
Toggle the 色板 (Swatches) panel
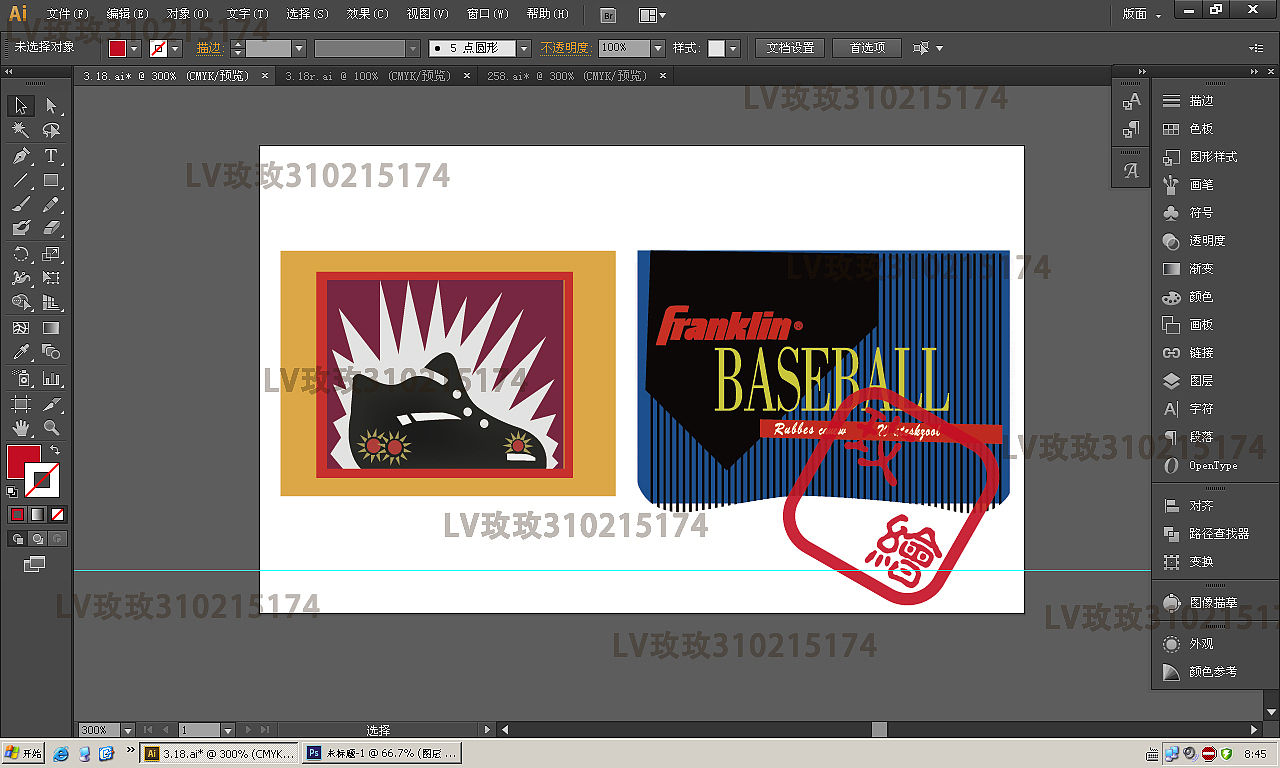click(x=1200, y=129)
